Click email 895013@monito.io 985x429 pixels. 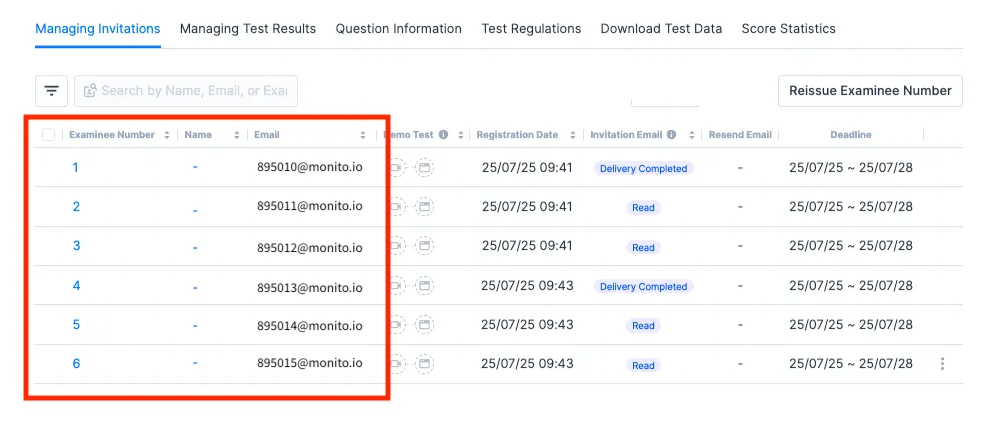(x=310, y=287)
